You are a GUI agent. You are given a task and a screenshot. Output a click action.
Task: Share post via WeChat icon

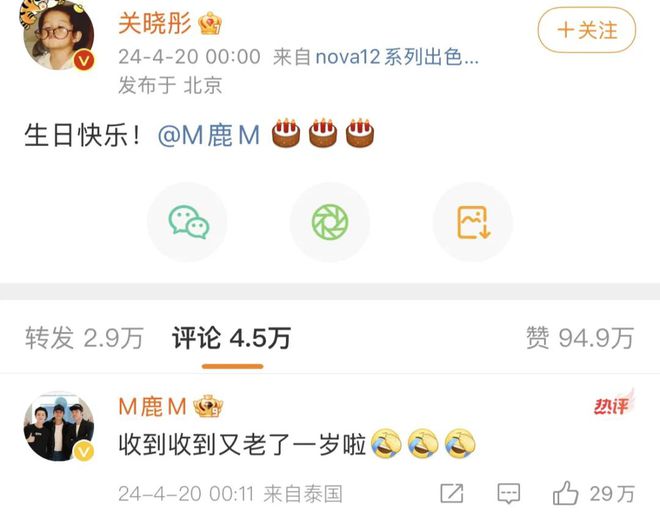187,222
